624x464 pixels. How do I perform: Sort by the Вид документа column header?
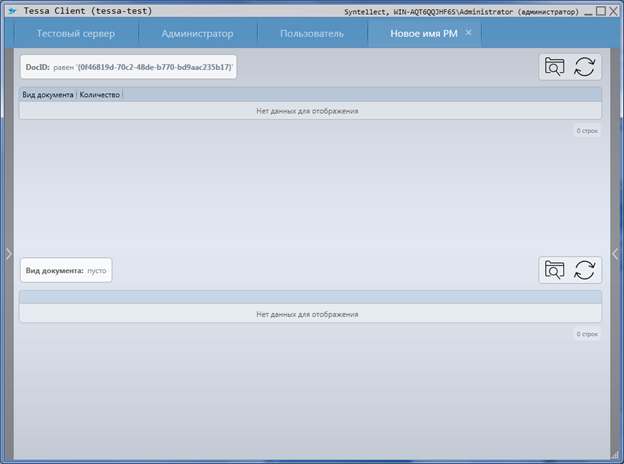click(48, 95)
